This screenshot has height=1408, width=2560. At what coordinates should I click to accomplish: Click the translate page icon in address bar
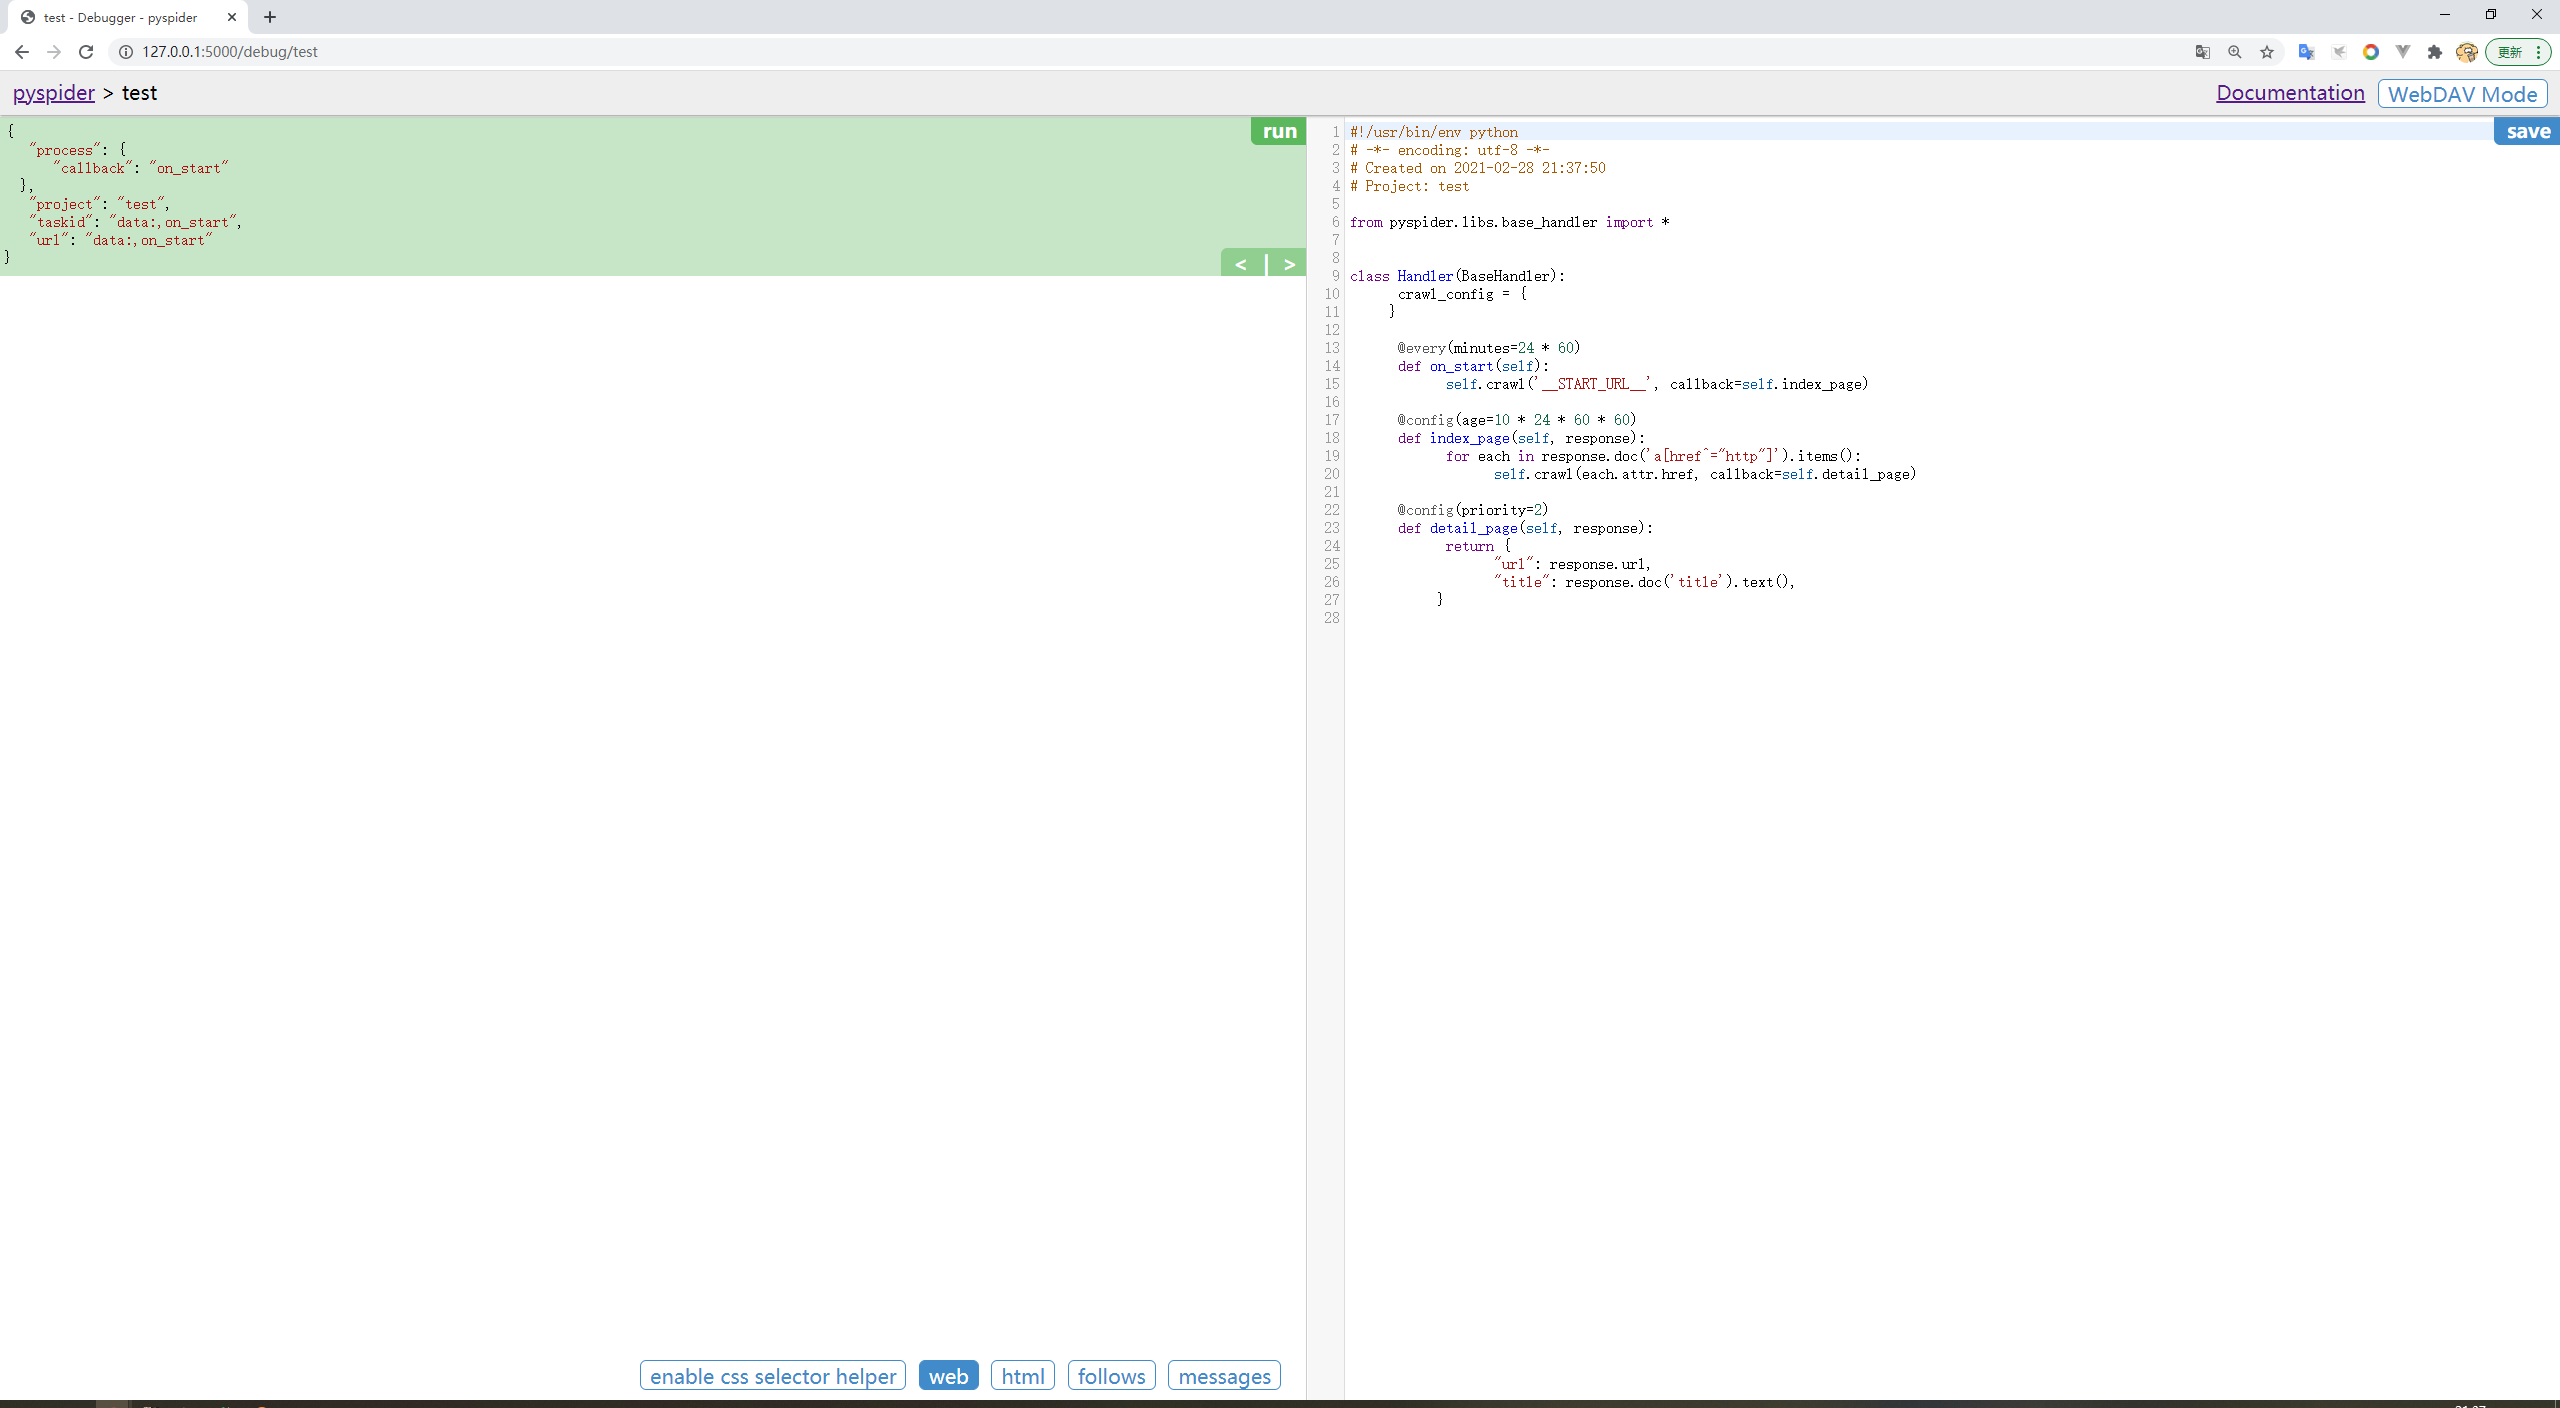point(2202,52)
